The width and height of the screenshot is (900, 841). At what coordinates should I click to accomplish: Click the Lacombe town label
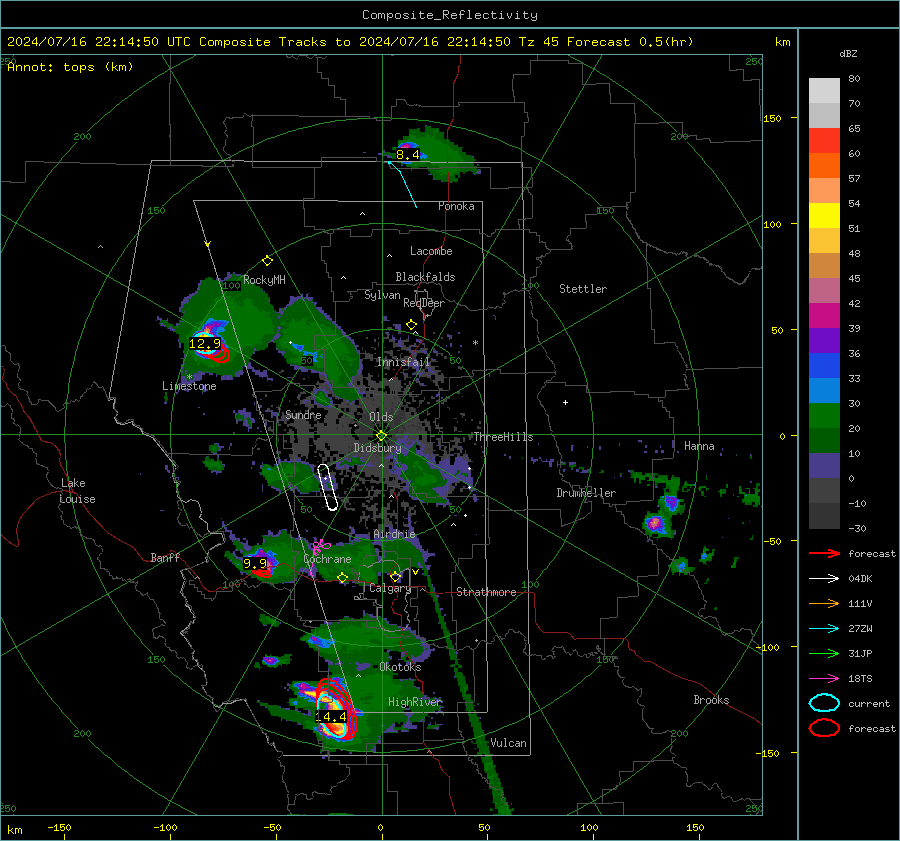pos(431,251)
